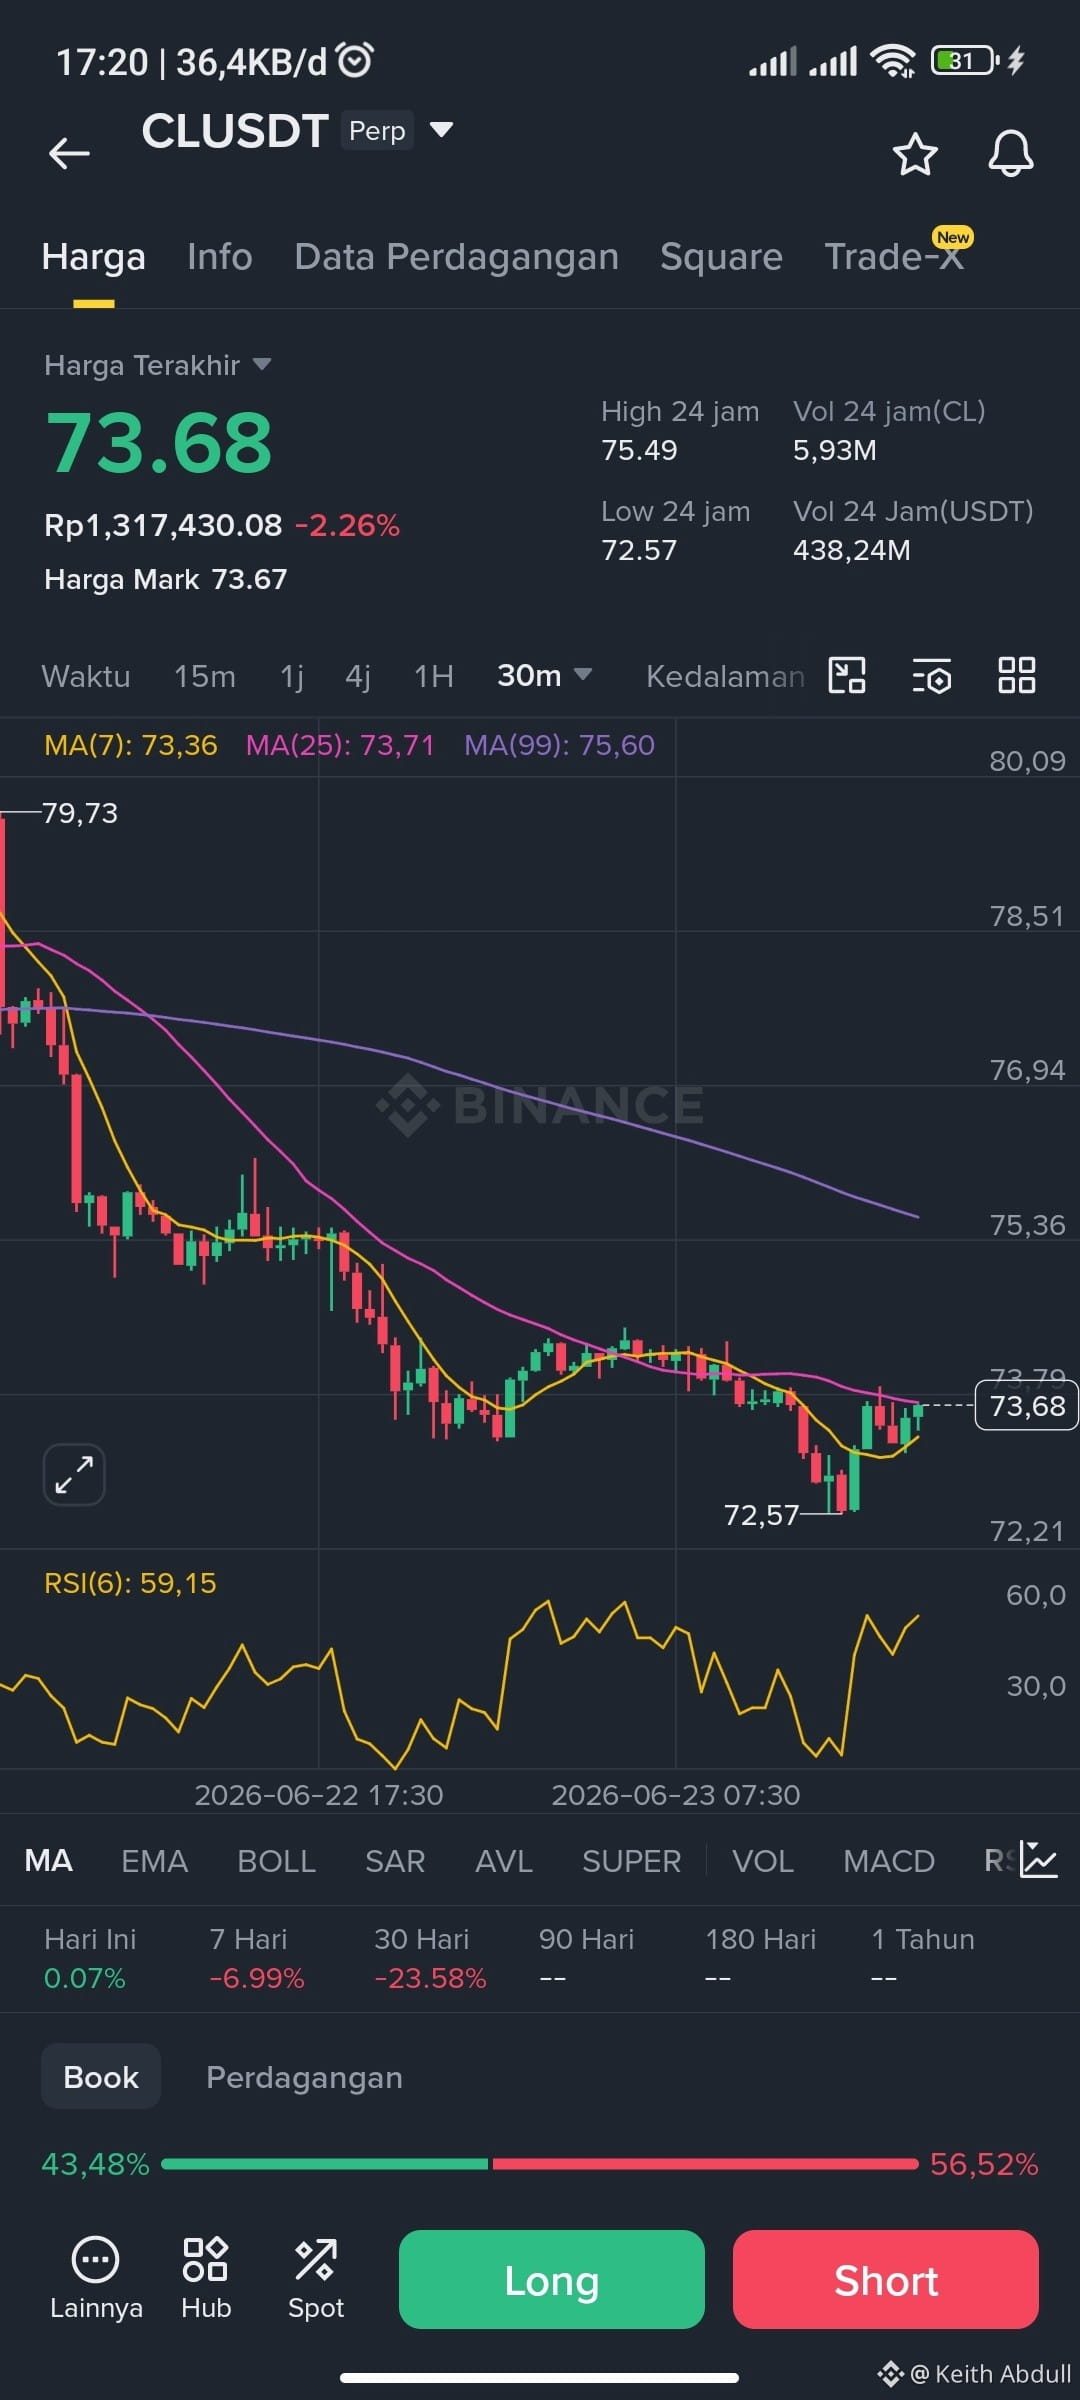This screenshot has height=2400, width=1080.
Task: Tap the battery status icon
Action: click(x=964, y=61)
